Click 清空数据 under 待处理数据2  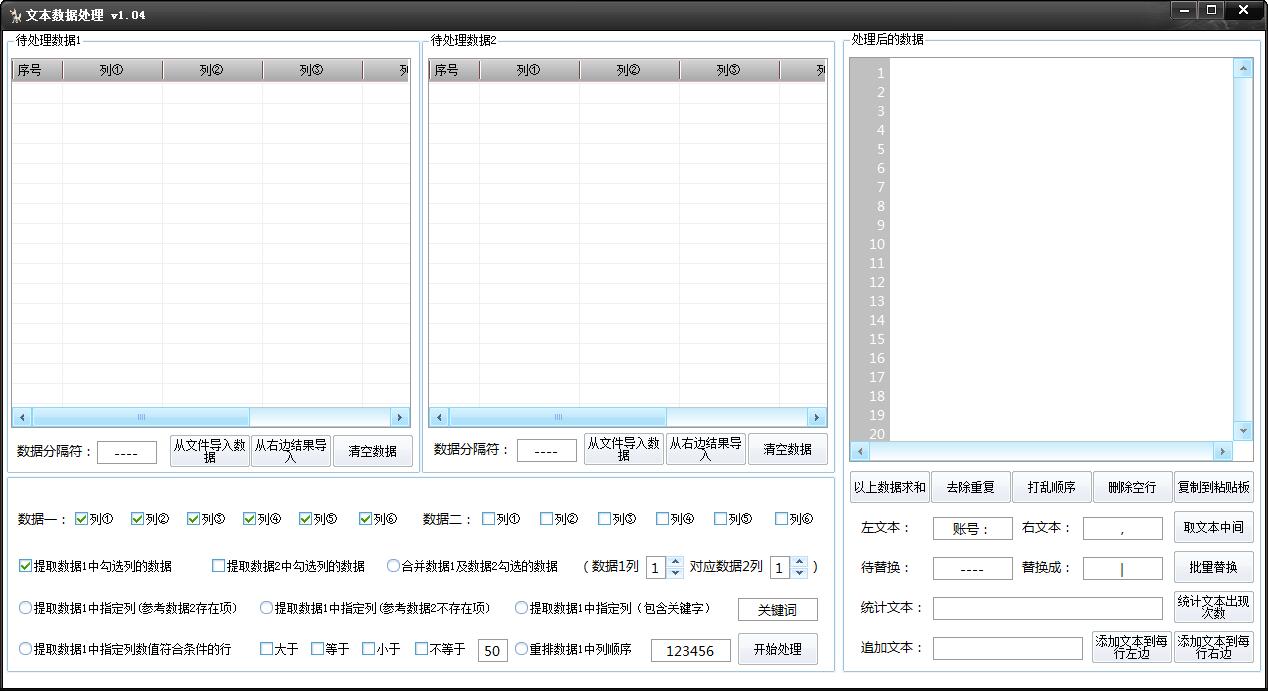coord(788,449)
